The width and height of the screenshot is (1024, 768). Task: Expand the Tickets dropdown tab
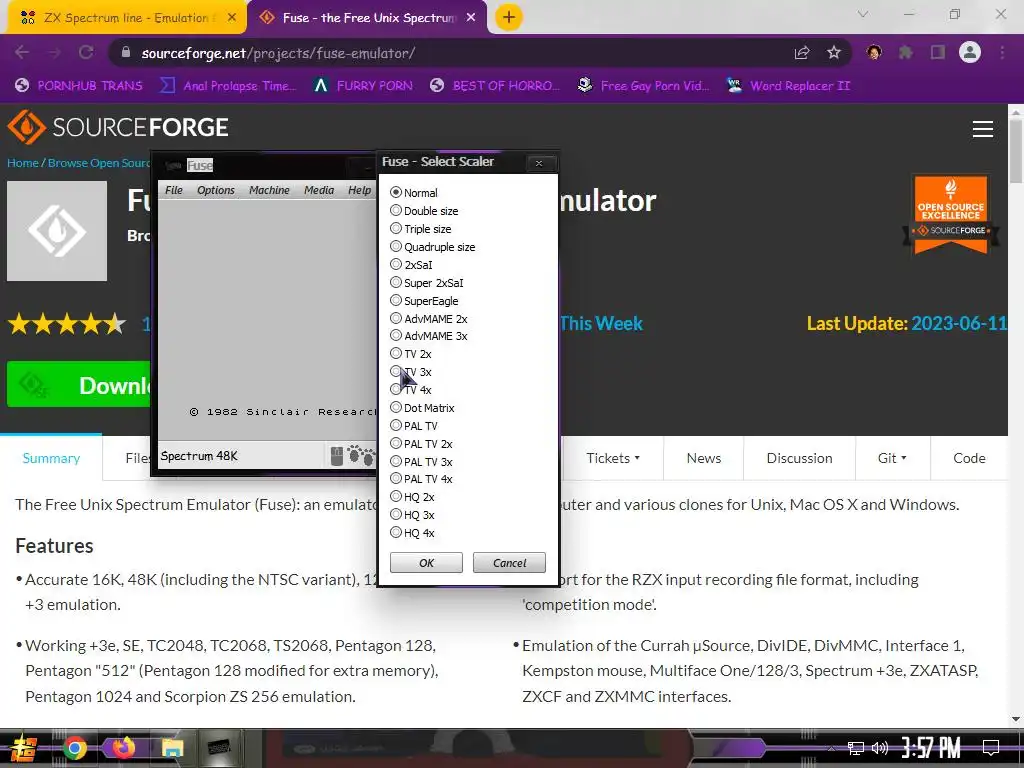click(x=613, y=458)
